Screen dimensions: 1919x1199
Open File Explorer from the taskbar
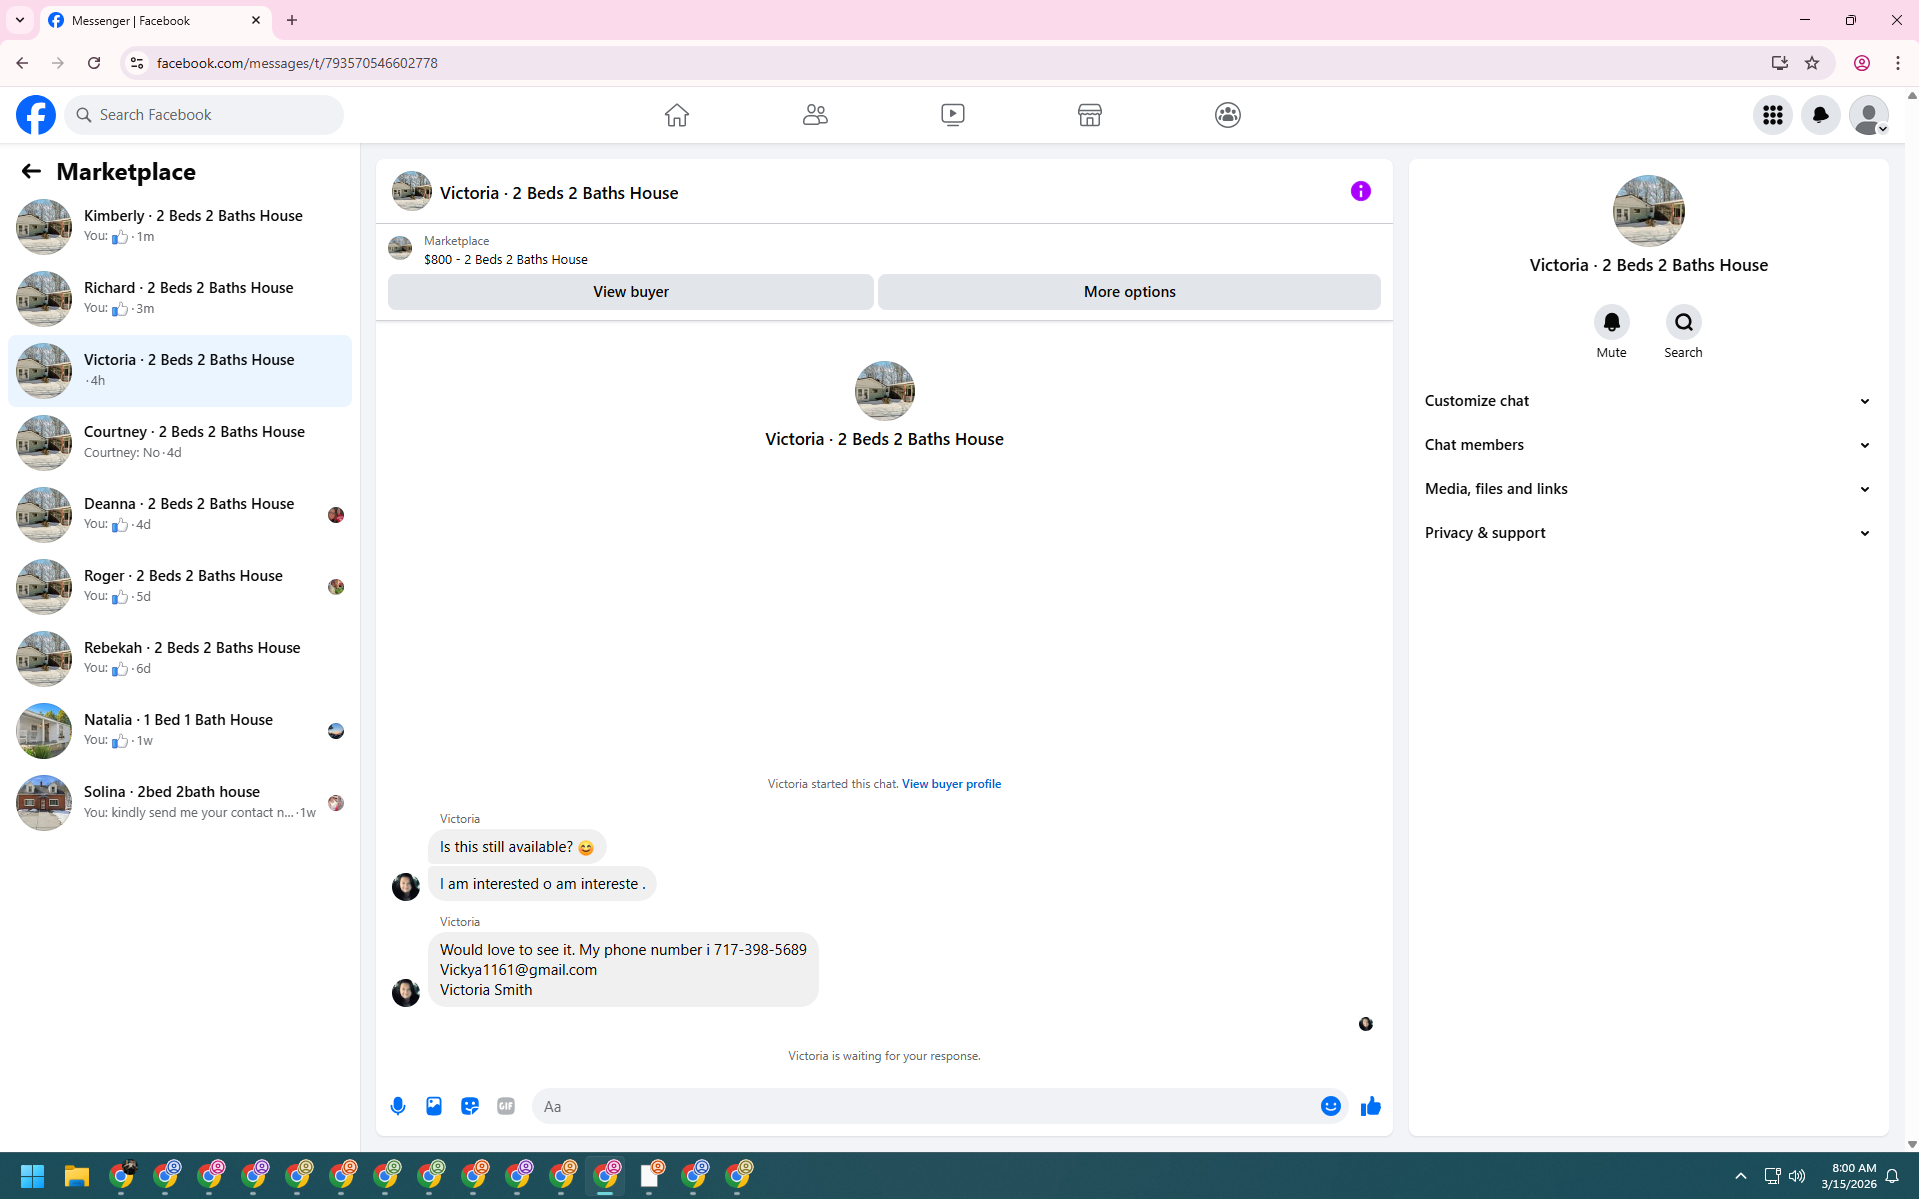click(x=77, y=1176)
